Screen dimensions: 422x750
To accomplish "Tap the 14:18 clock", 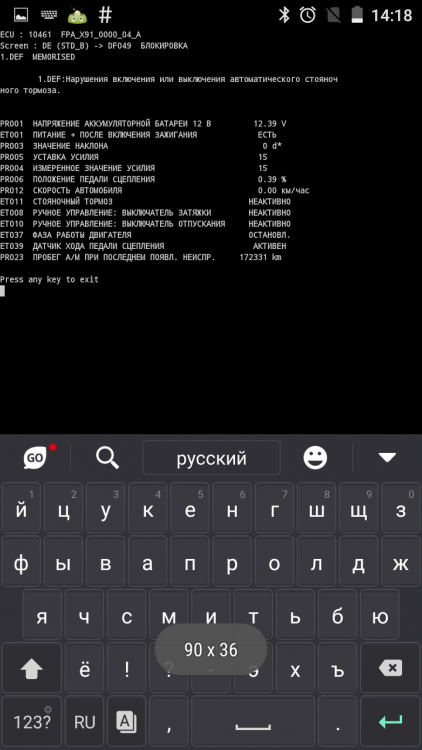I will (392, 15).
